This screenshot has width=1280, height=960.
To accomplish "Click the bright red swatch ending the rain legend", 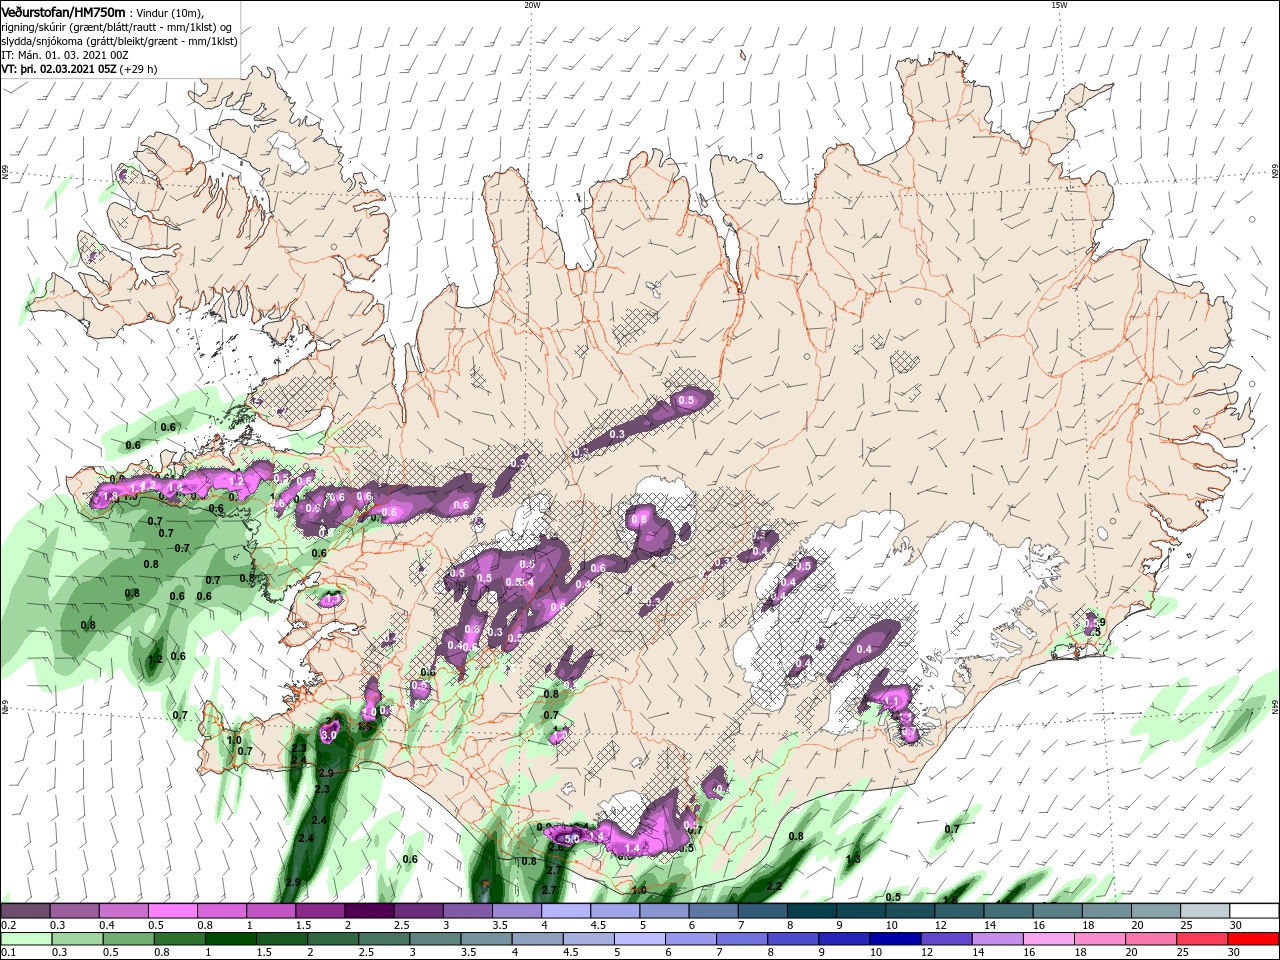I will coord(1253,939).
